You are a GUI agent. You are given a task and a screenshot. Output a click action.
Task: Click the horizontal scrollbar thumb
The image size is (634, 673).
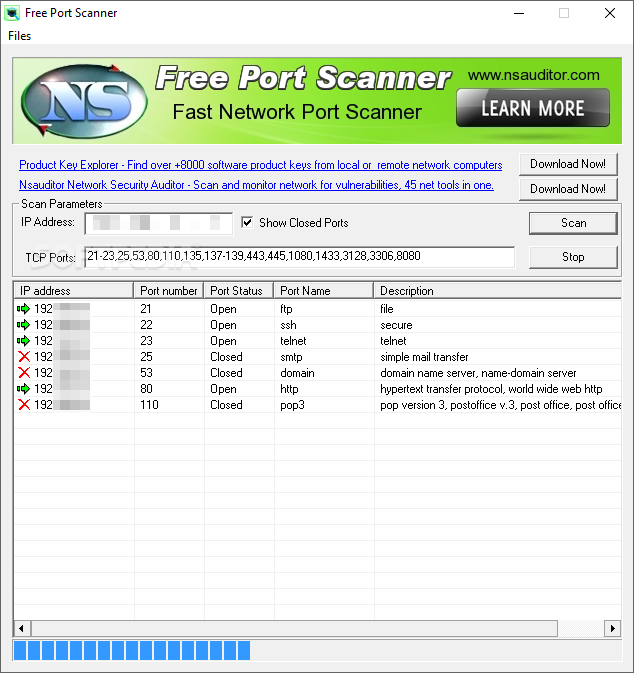coord(294,629)
